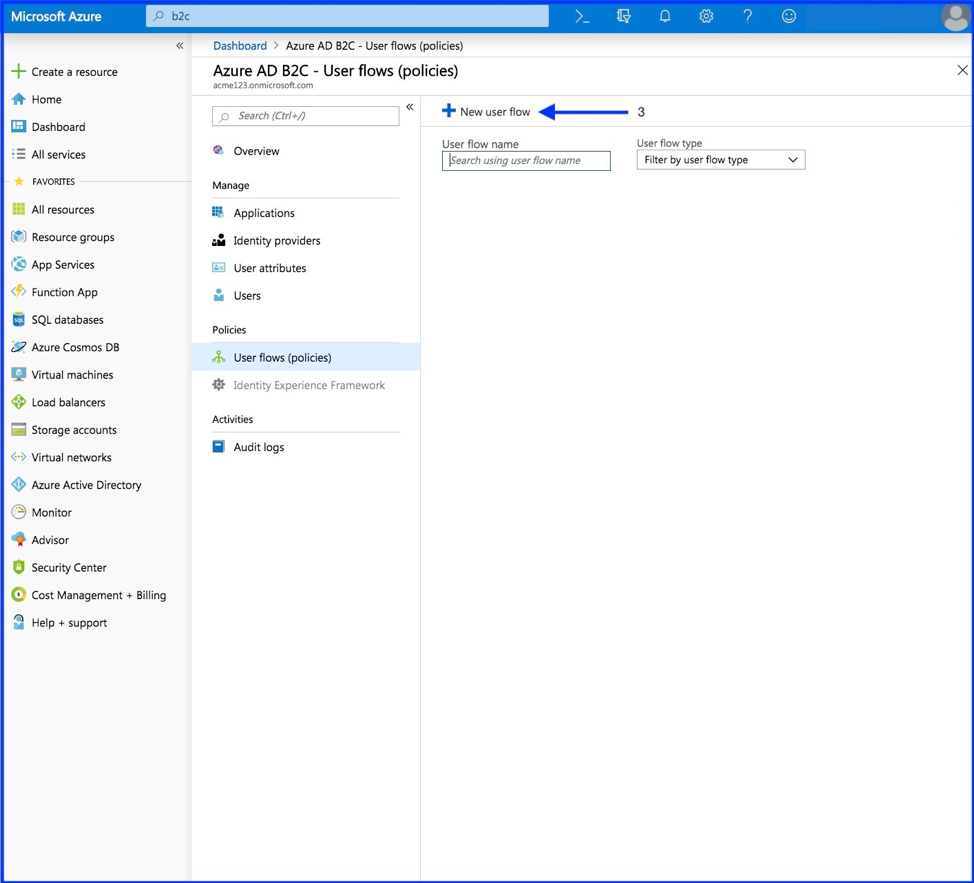Click the New user flow button

[x=486, y=111]
